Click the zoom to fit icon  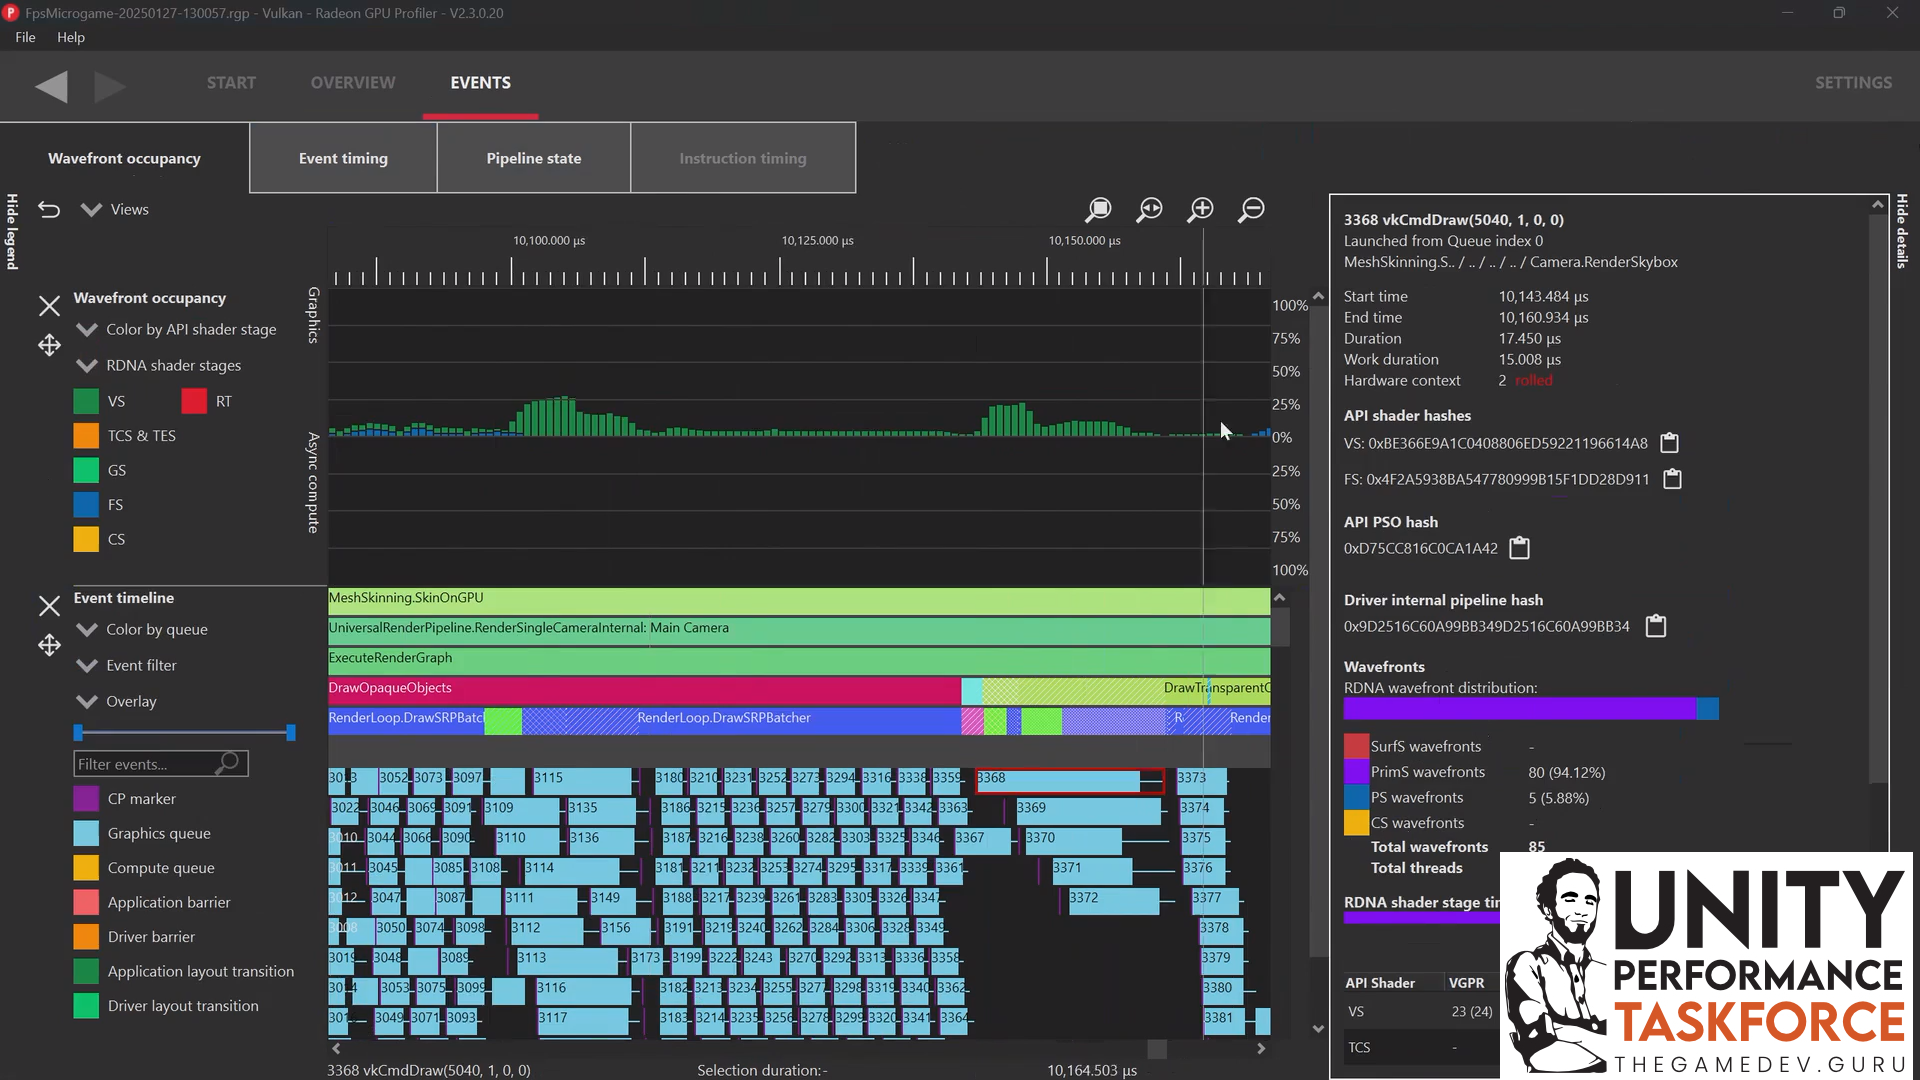pos(1149,210)
